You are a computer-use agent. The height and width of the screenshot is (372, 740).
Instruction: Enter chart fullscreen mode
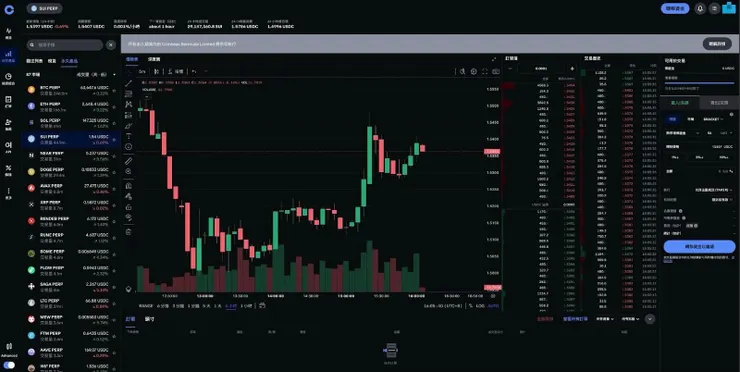(485, 71)
